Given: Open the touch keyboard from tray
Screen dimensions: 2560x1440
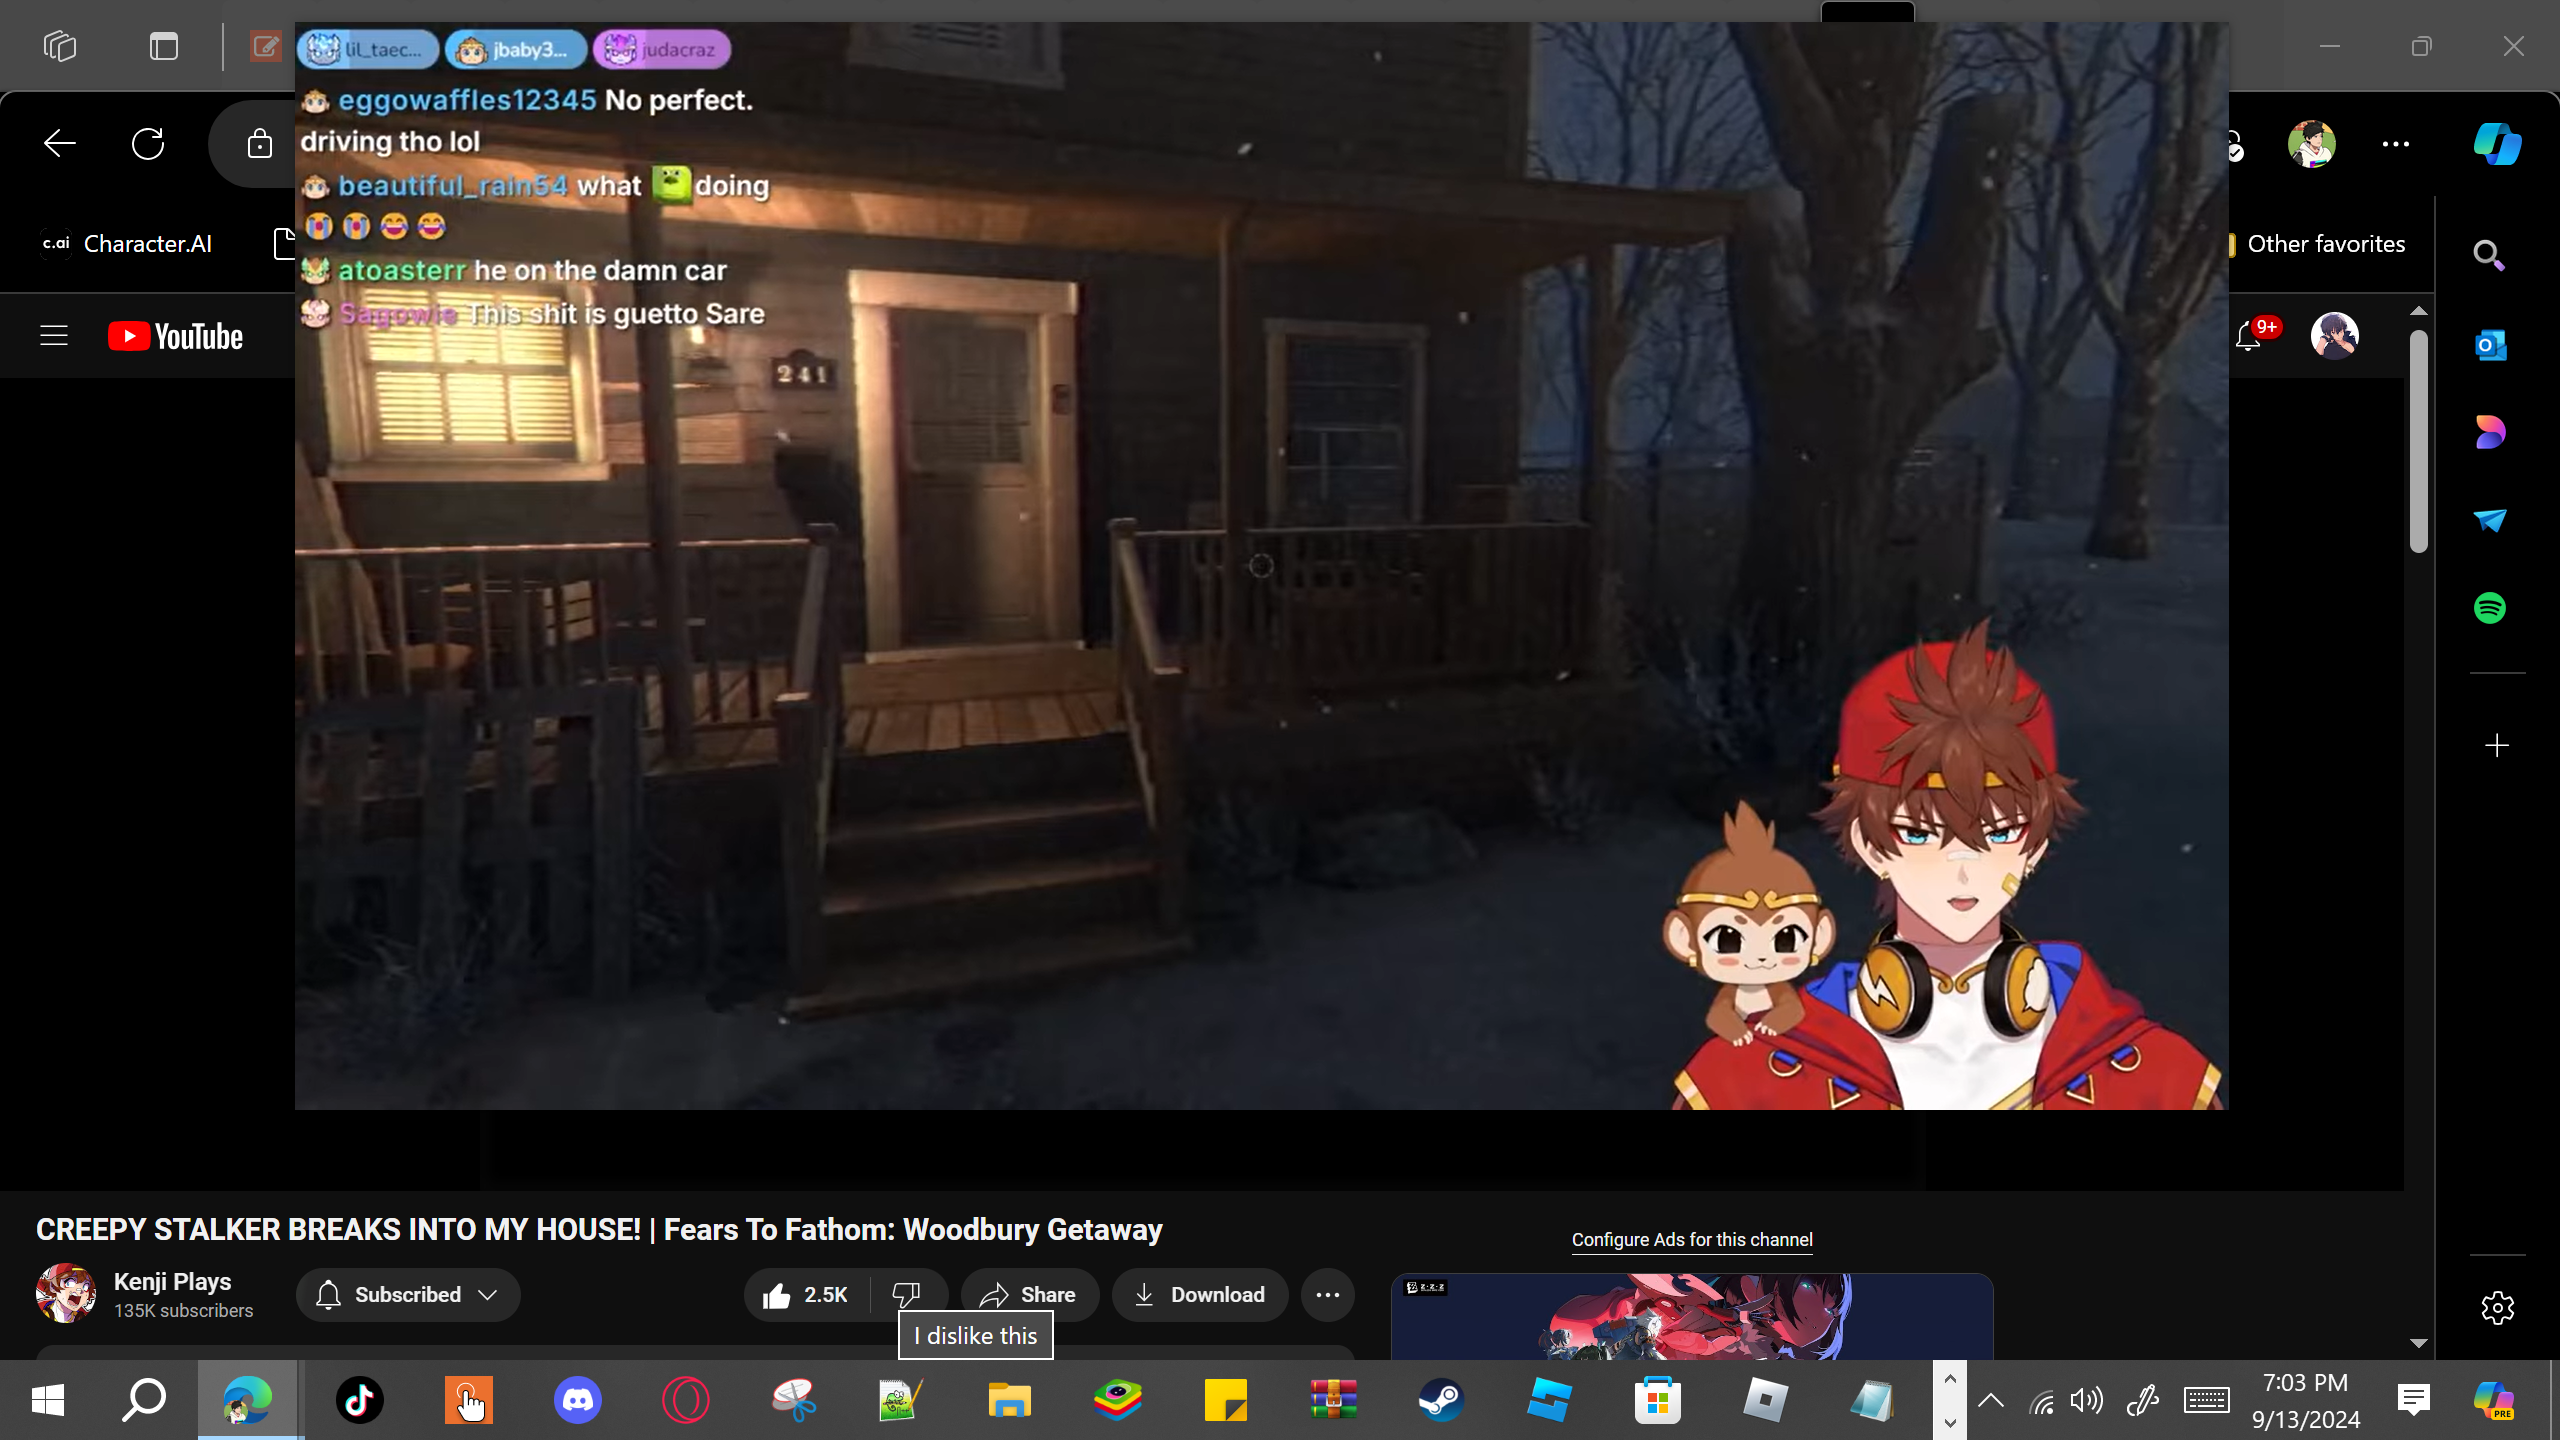Looking at the screenshot, I should [2206, 1400].
